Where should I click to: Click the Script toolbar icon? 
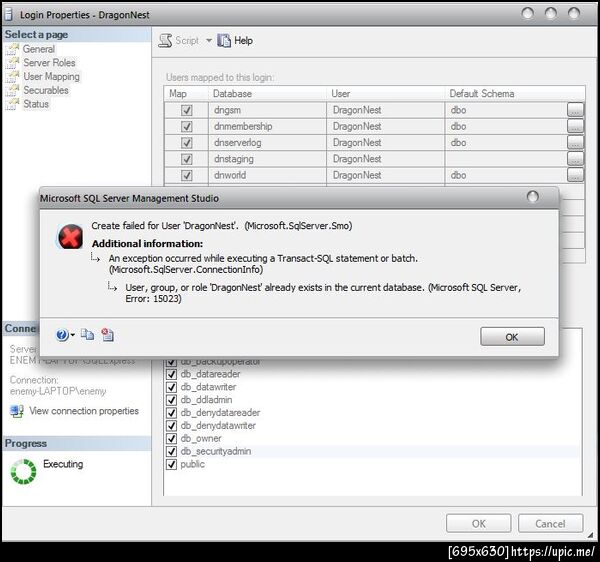coord(165,41)
